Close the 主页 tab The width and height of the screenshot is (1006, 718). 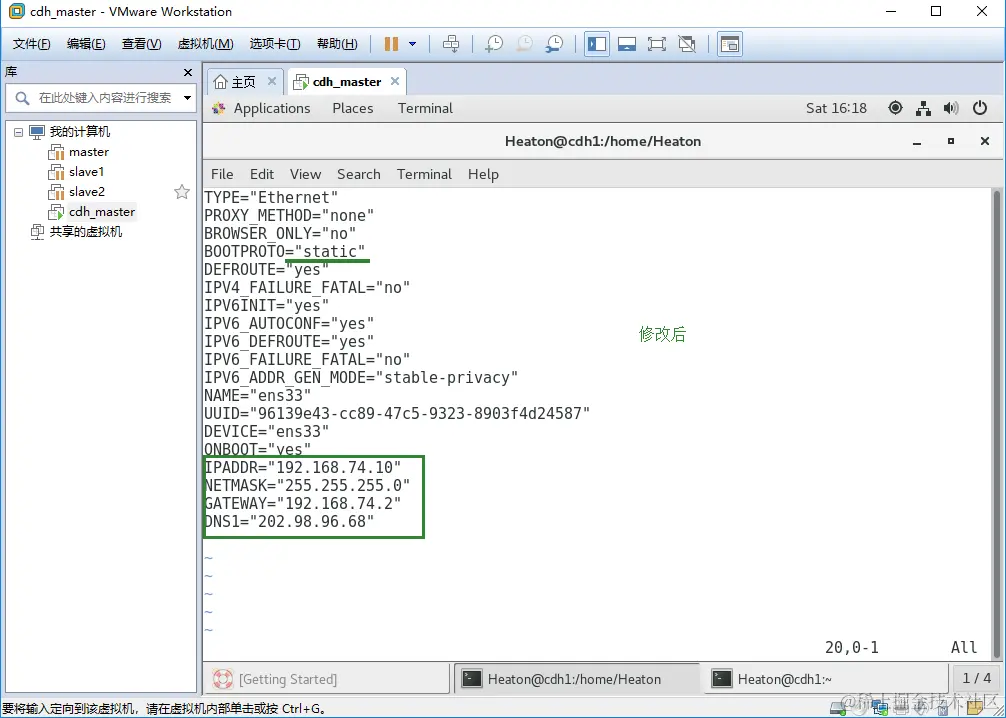pyautogui.click(x=271, y=81)
